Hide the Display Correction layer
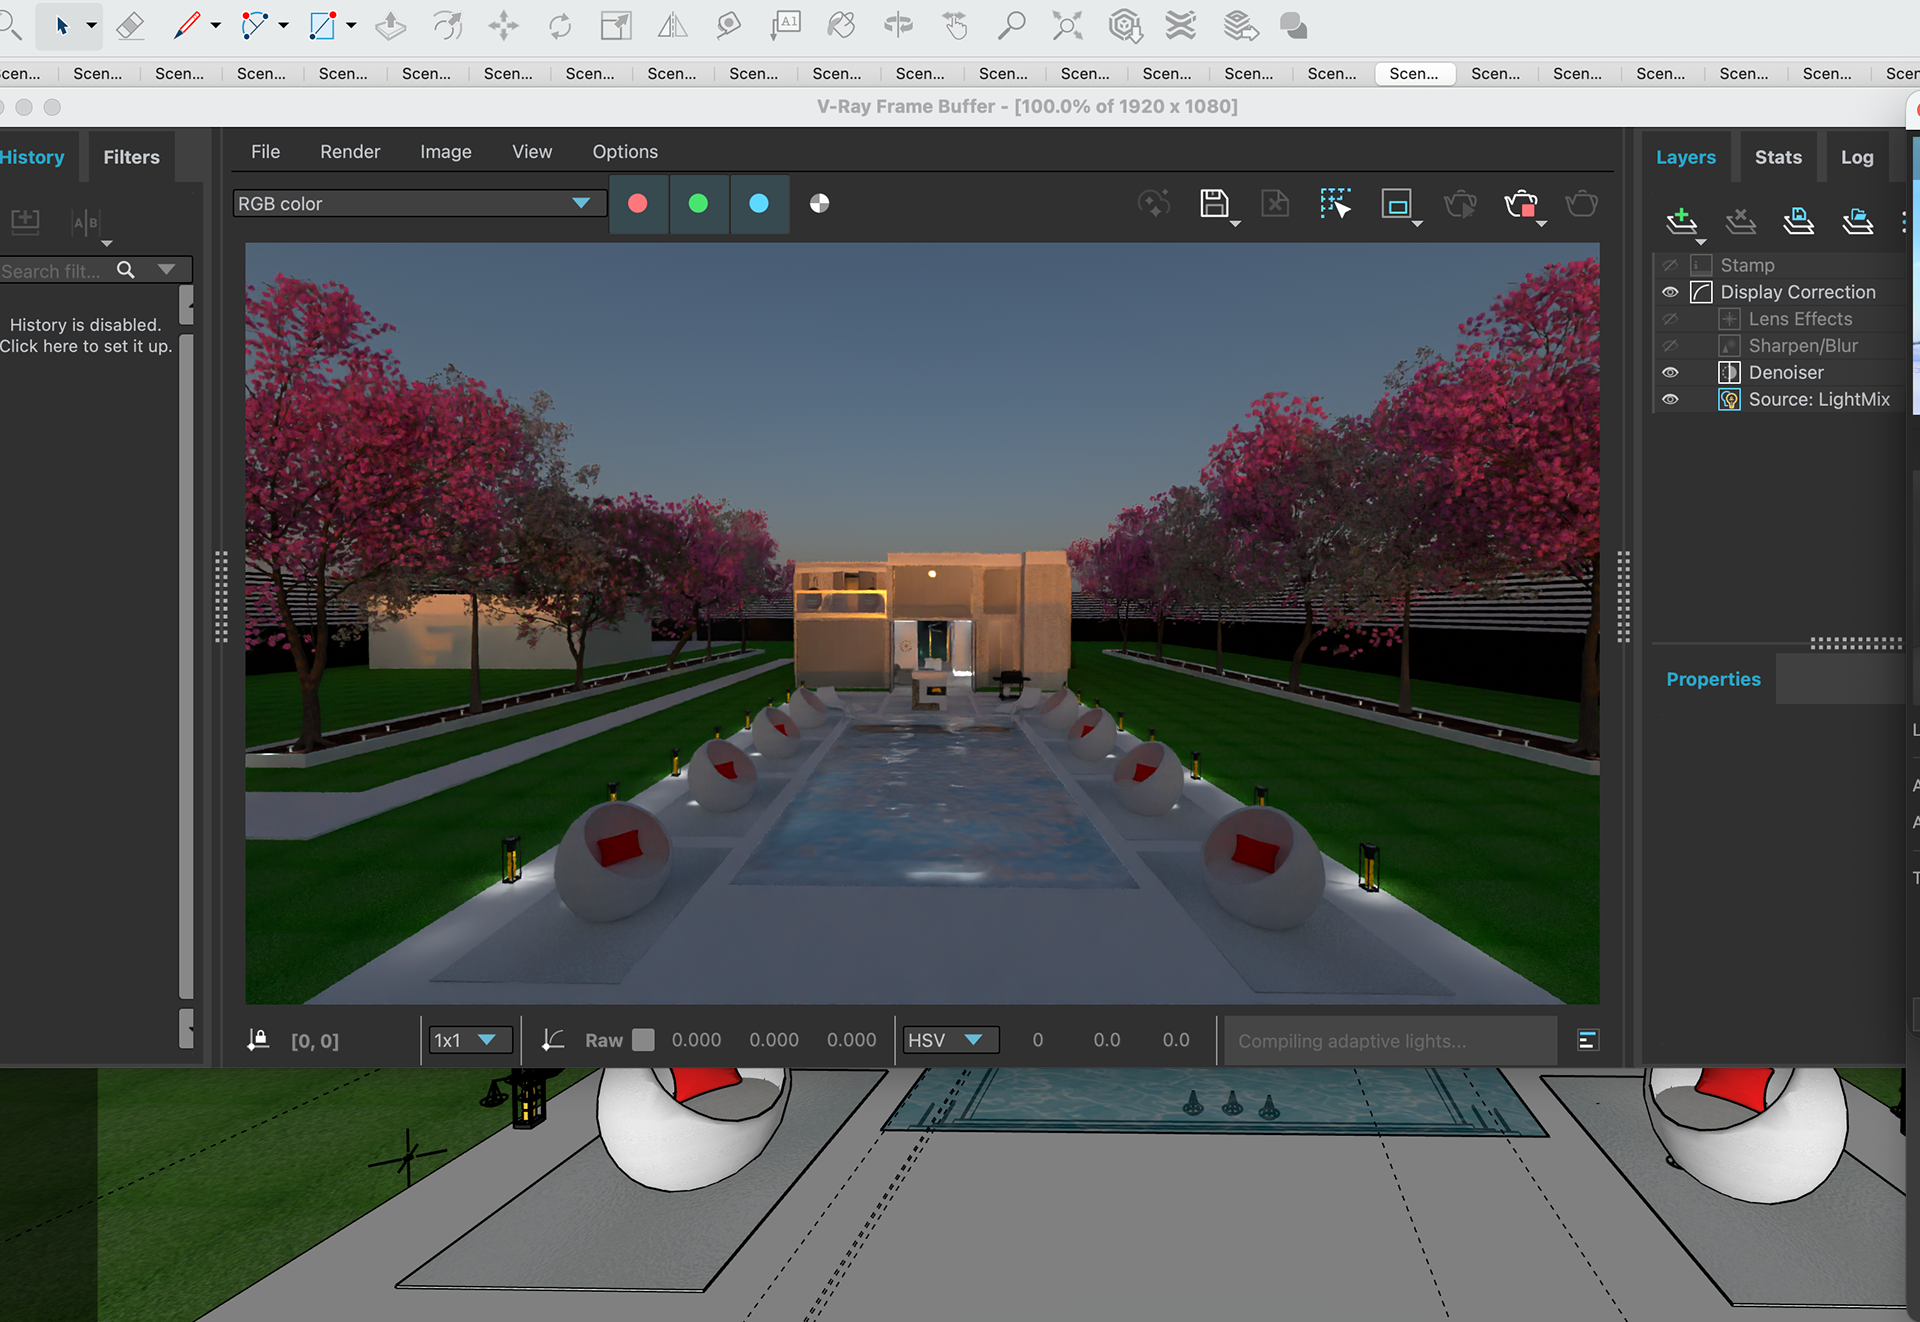This screenshot has width=1920, height=1322. coord(1670,292)
